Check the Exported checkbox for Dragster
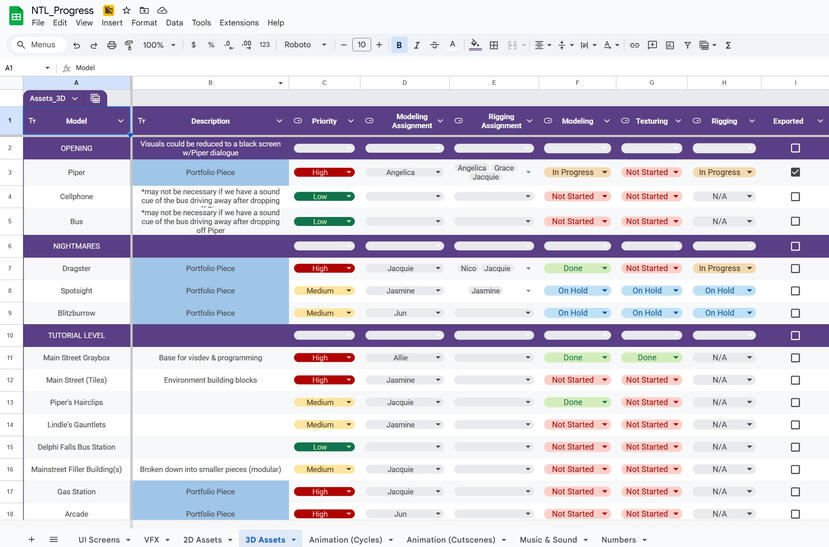This screenshot has height=547, width=829. click(795, 268)
